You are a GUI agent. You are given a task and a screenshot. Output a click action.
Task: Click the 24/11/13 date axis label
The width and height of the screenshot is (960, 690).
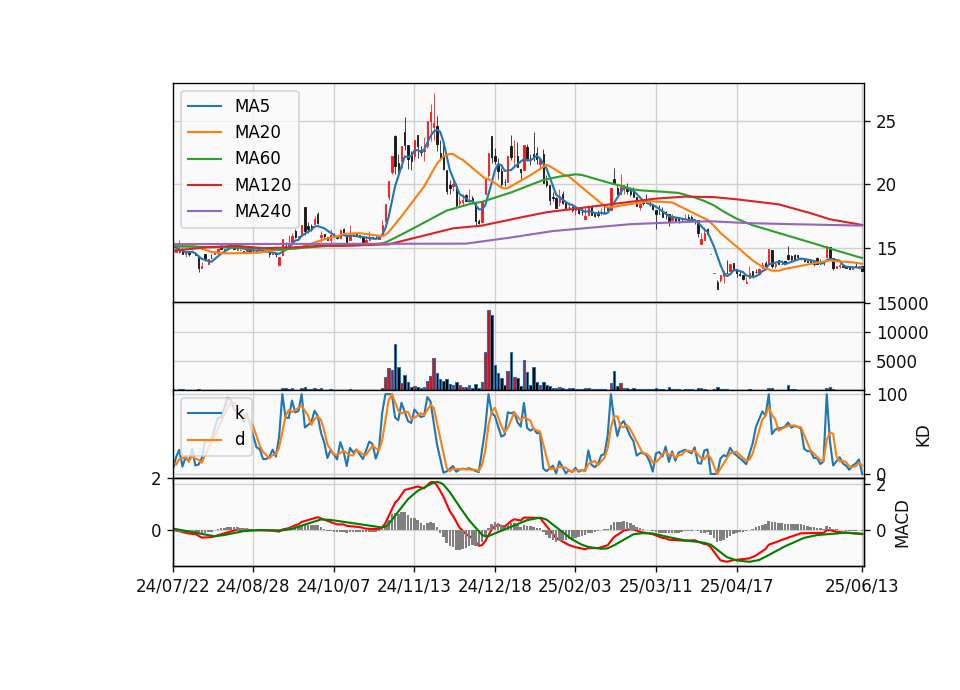[x=414, y=586]
